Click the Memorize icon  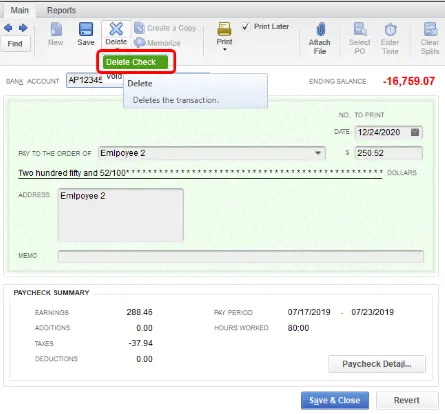pyautogui.click(x=139, y=43)
